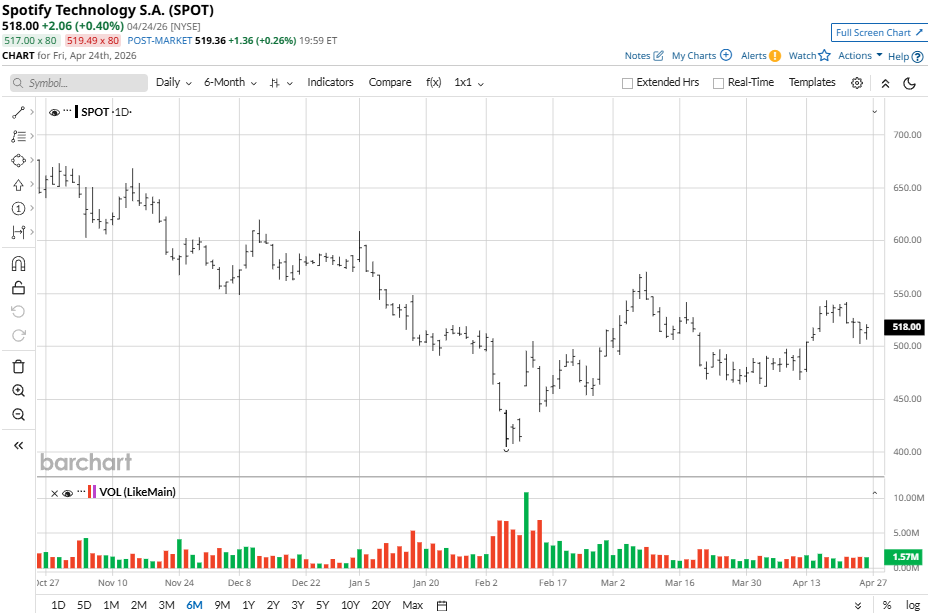Pick the numbered circle annotation tool

pos(18,208)
